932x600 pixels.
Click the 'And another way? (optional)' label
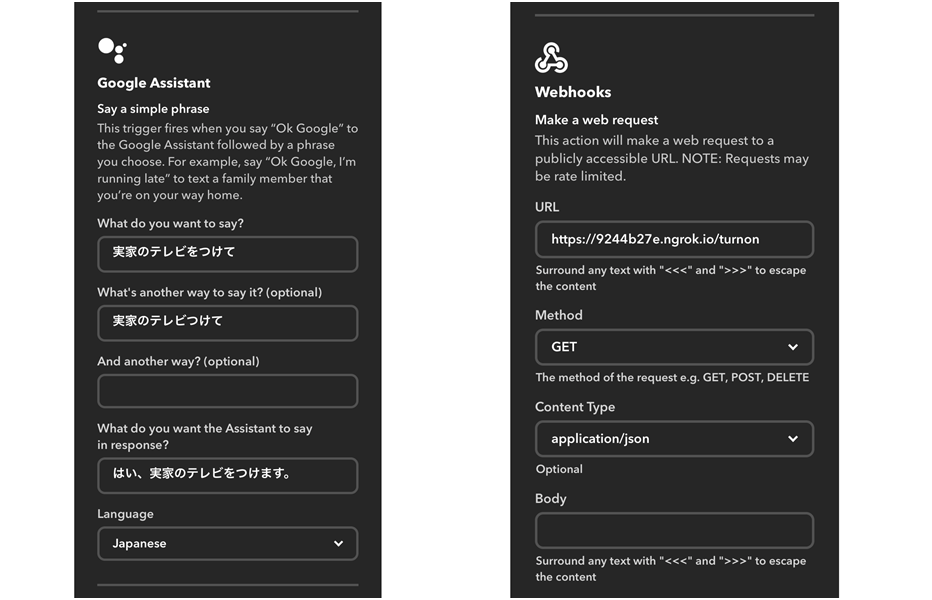click(178, 362)
